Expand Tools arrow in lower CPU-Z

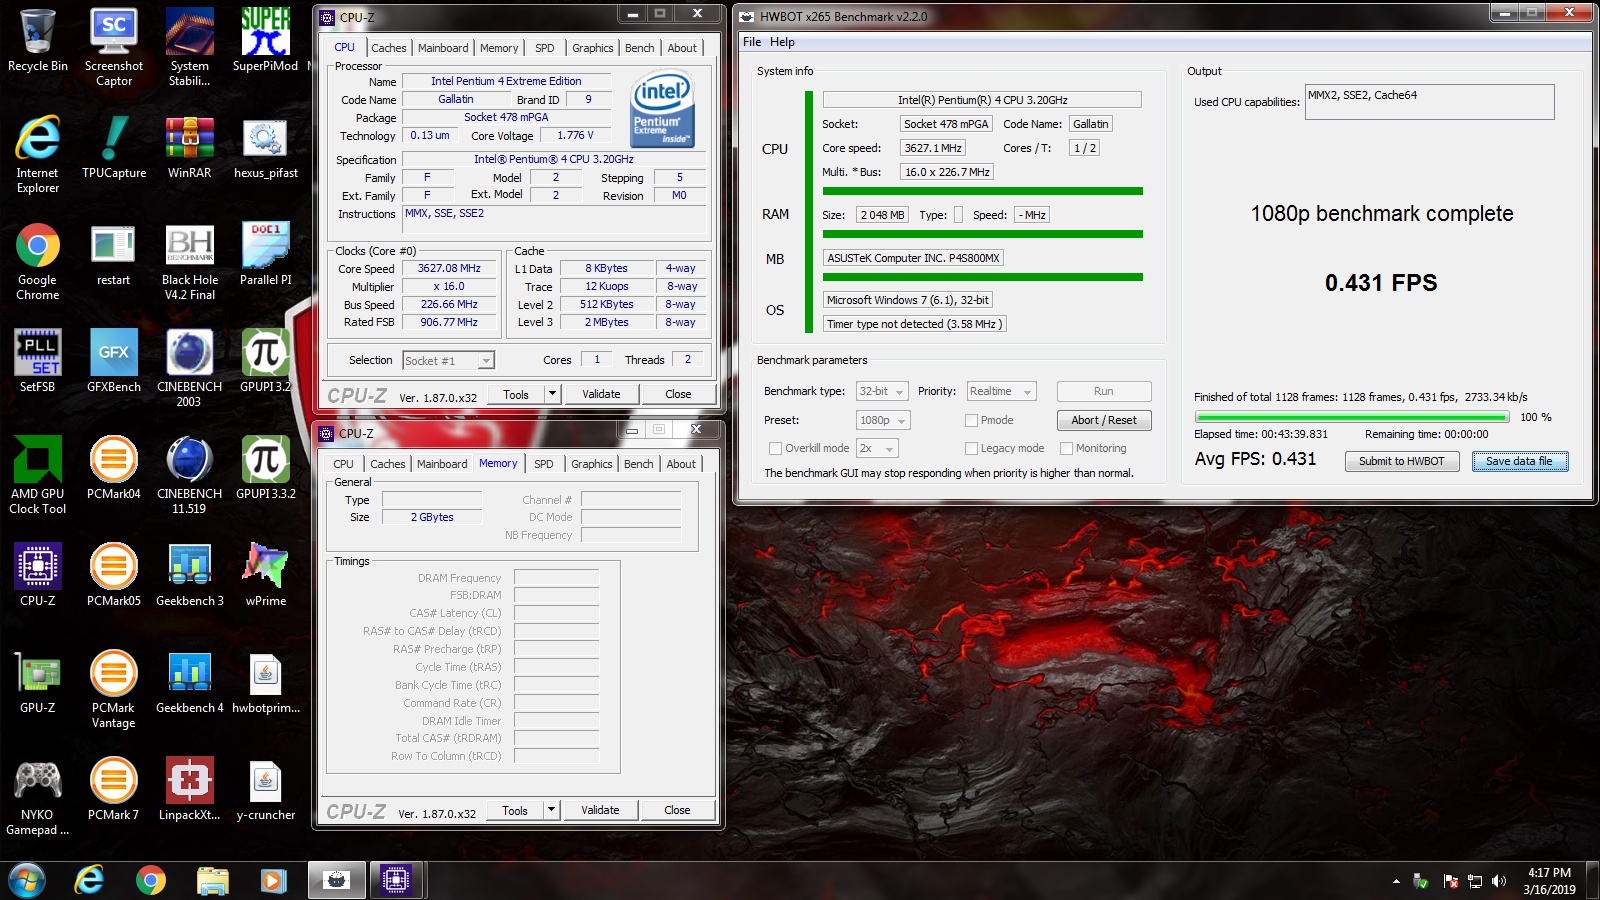click(551, 810)
